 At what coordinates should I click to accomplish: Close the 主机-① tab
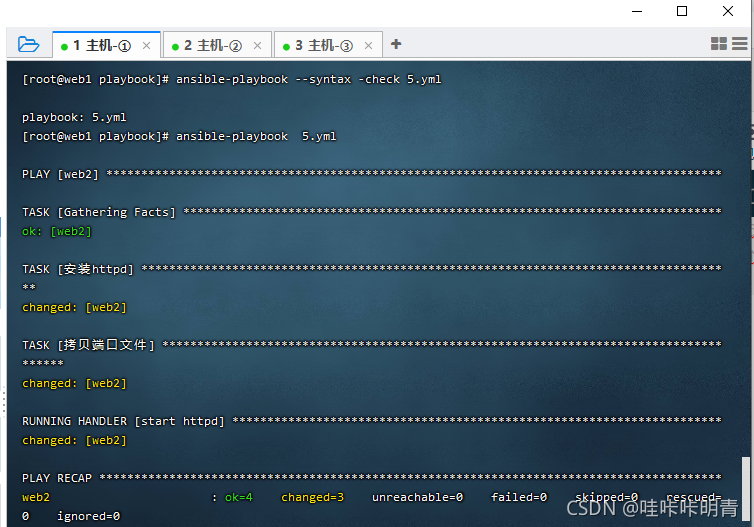tap(147, 46)
